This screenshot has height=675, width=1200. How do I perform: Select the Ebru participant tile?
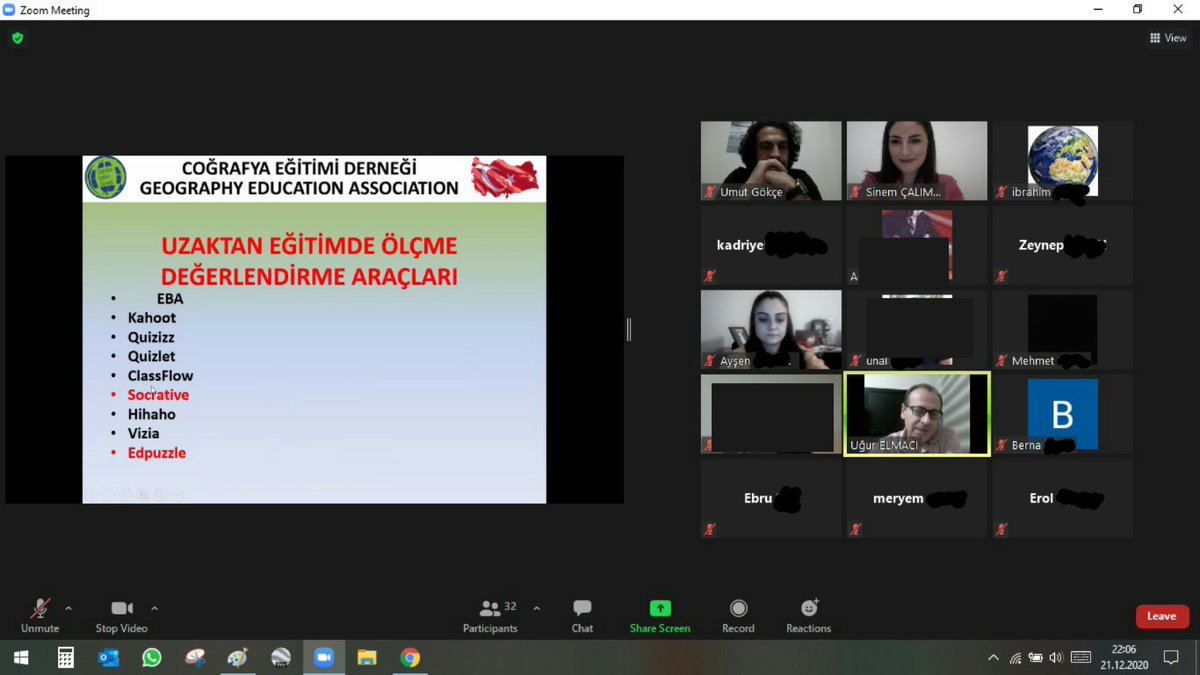[771, 498]
